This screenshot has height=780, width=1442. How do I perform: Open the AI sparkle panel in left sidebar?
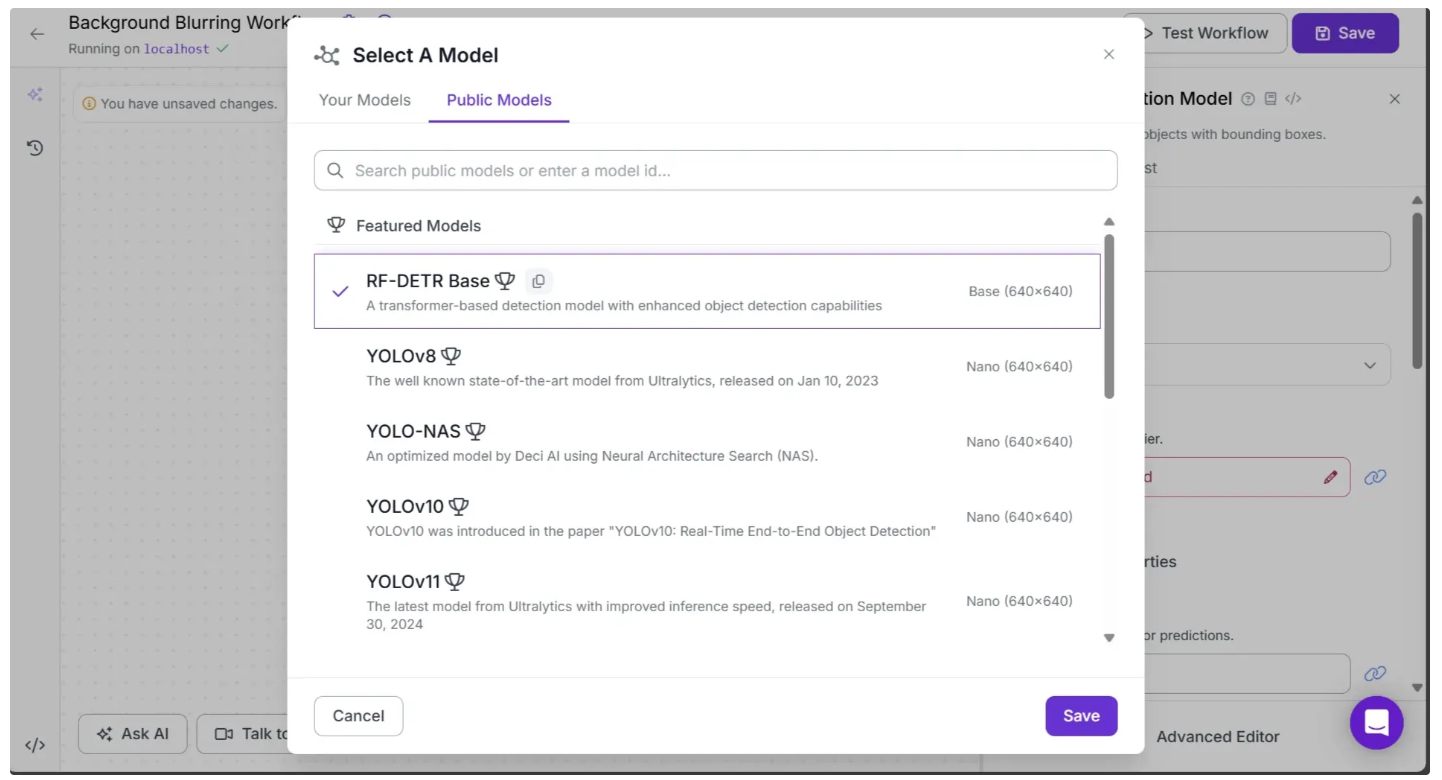35,95
